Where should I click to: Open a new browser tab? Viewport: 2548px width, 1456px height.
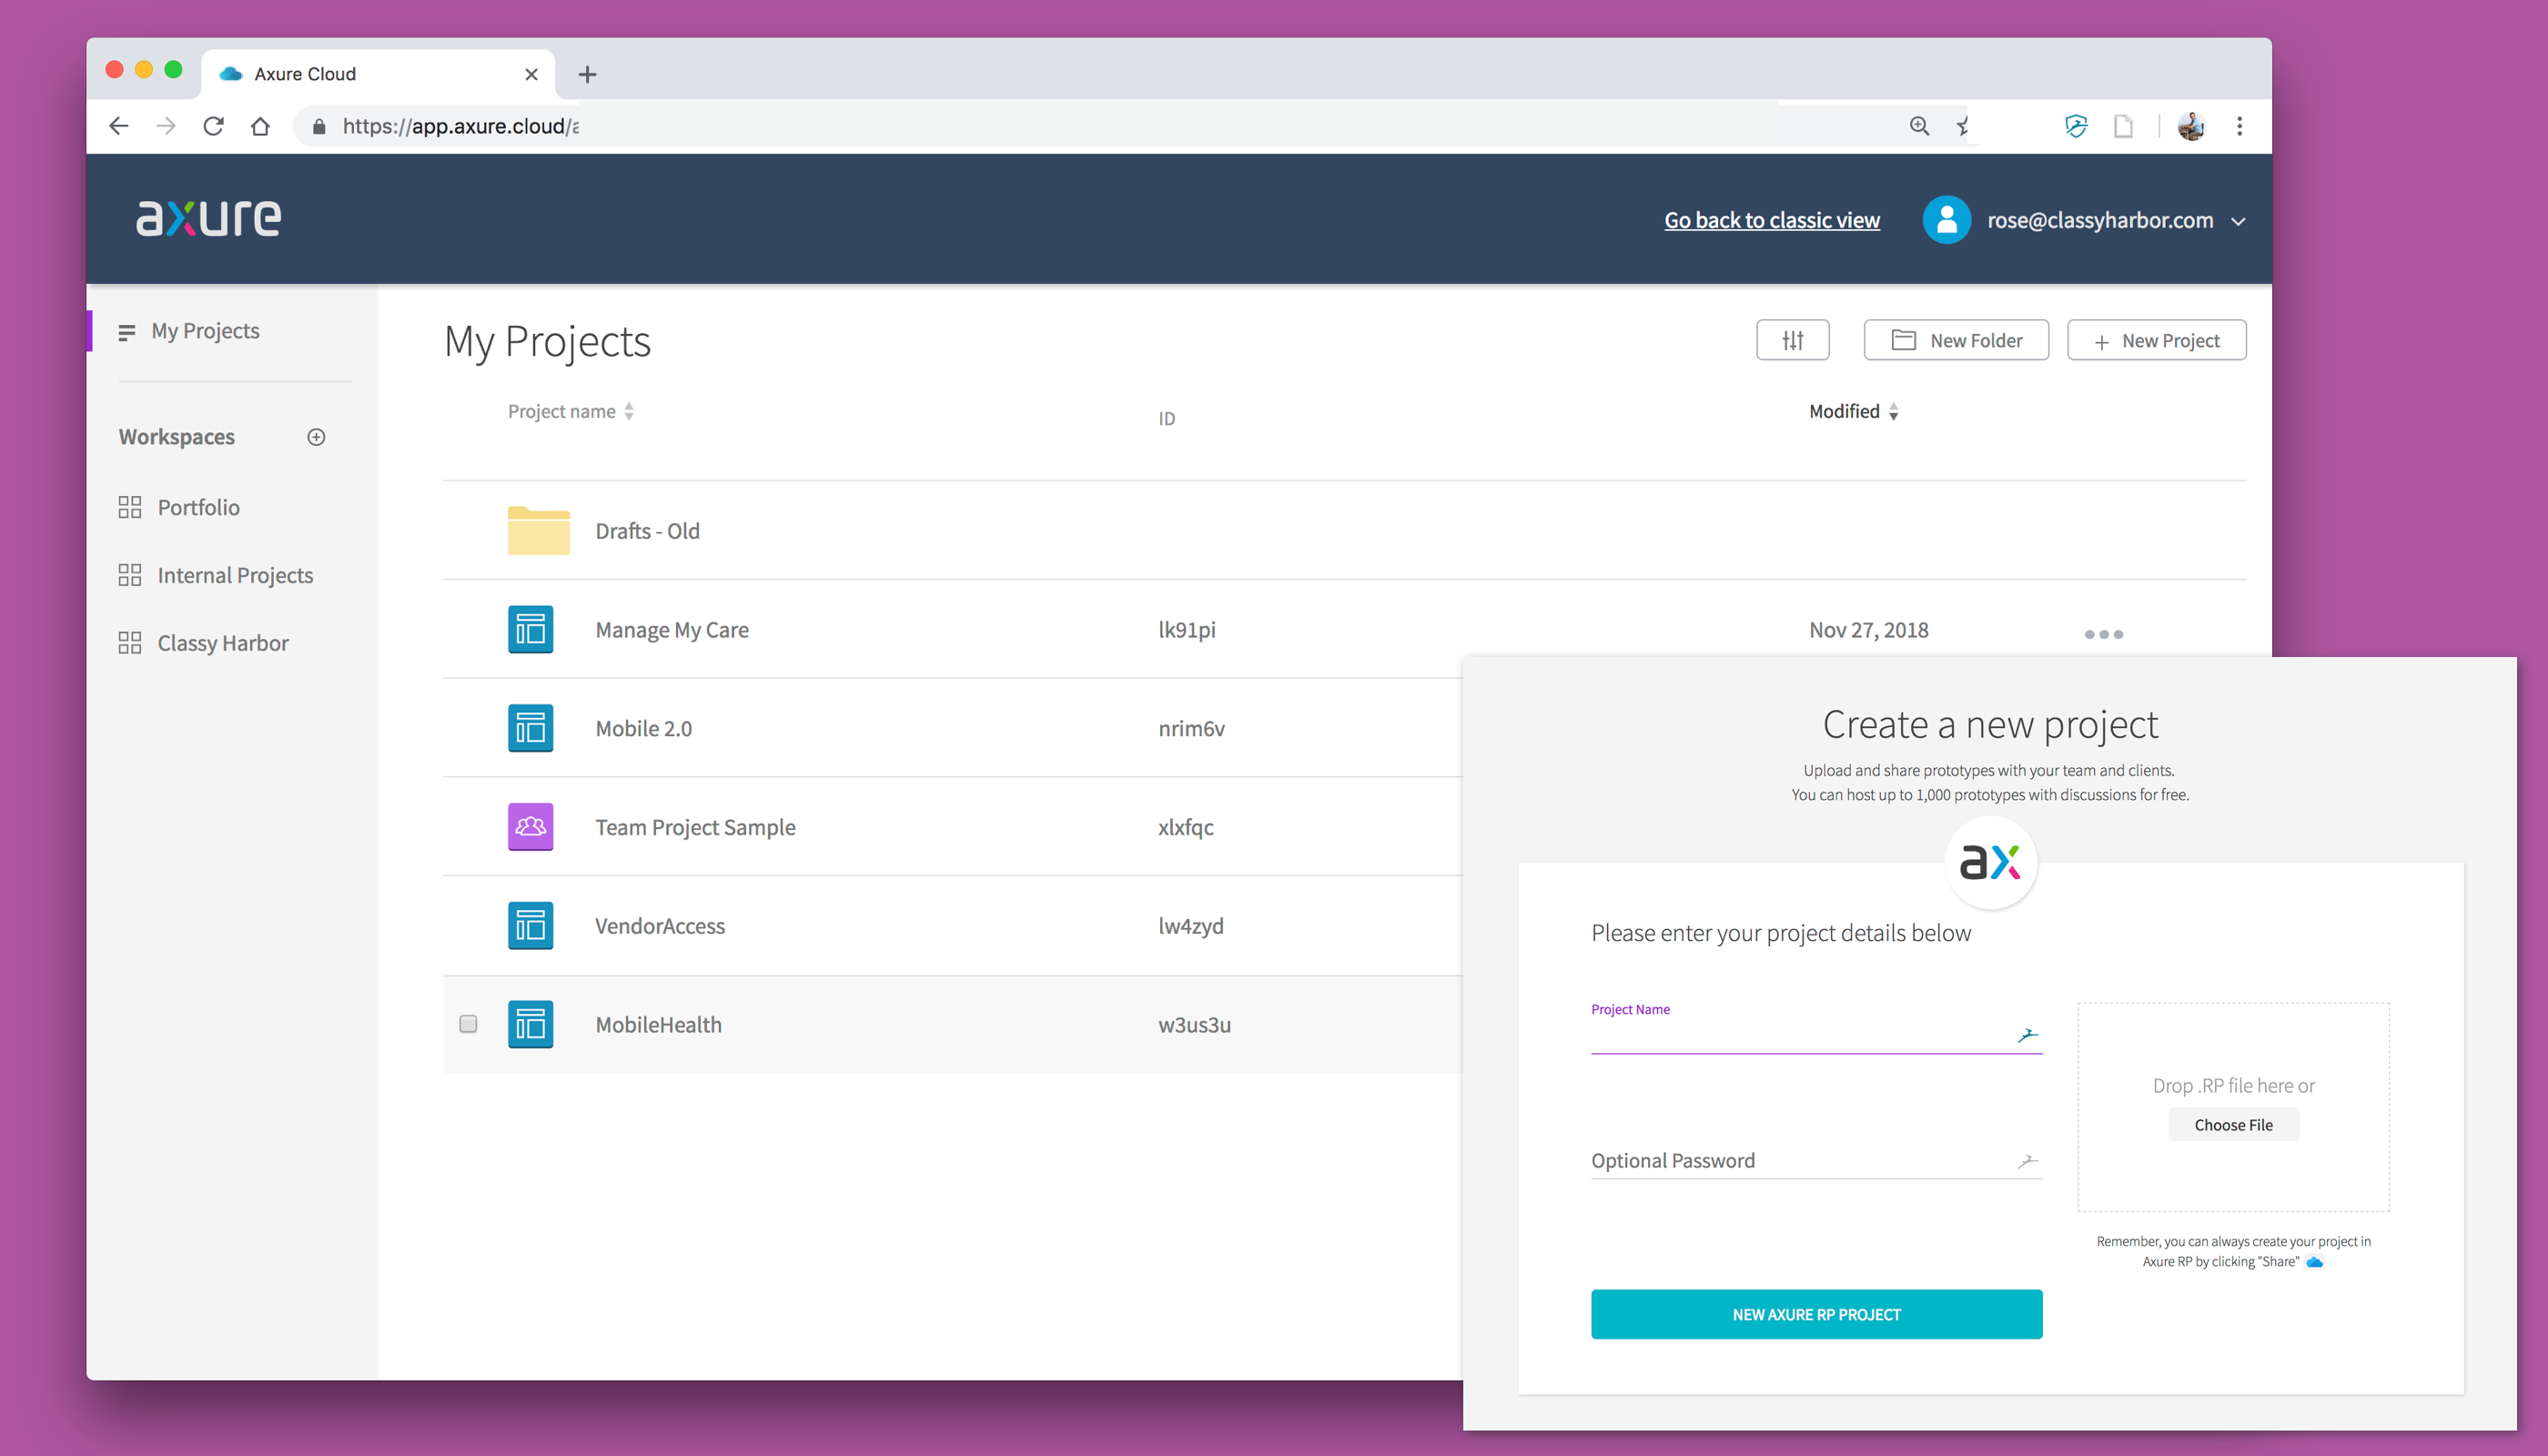click(x=587, y=74)
